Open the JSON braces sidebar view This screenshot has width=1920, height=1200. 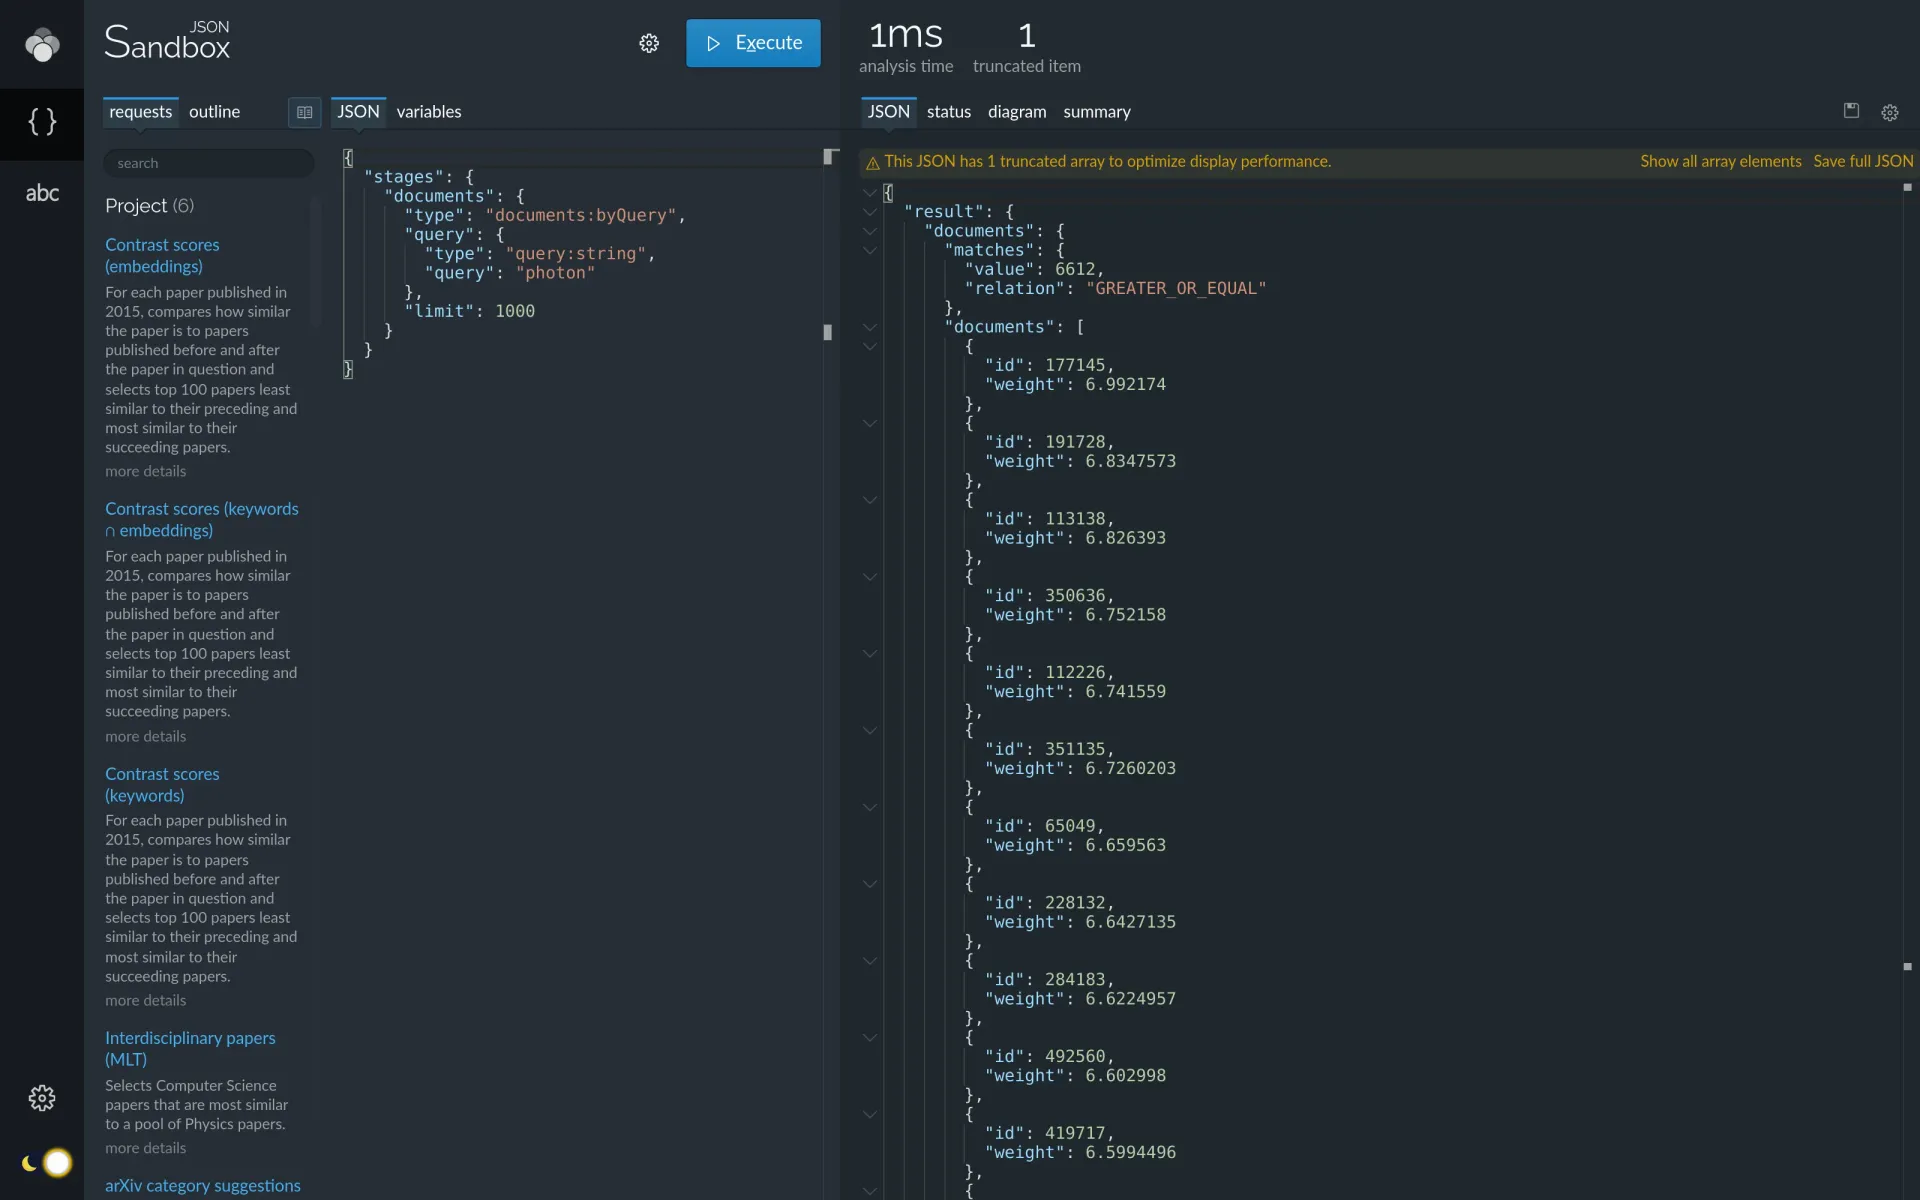42,122
